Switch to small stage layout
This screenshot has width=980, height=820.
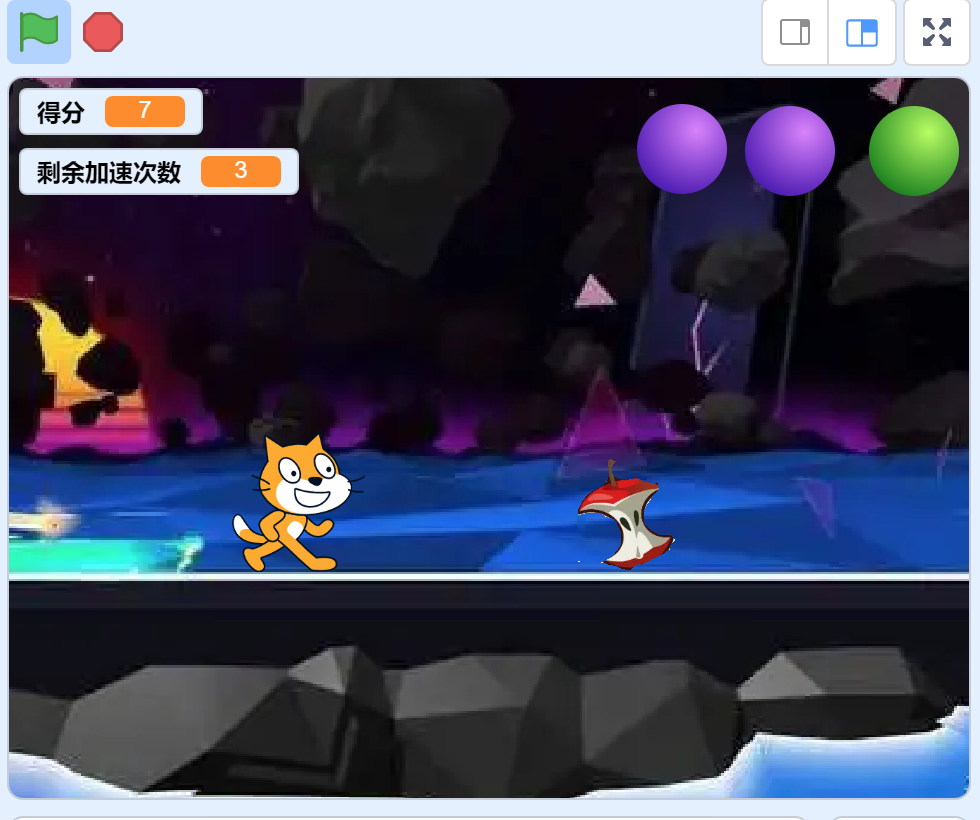click(795, 32)
